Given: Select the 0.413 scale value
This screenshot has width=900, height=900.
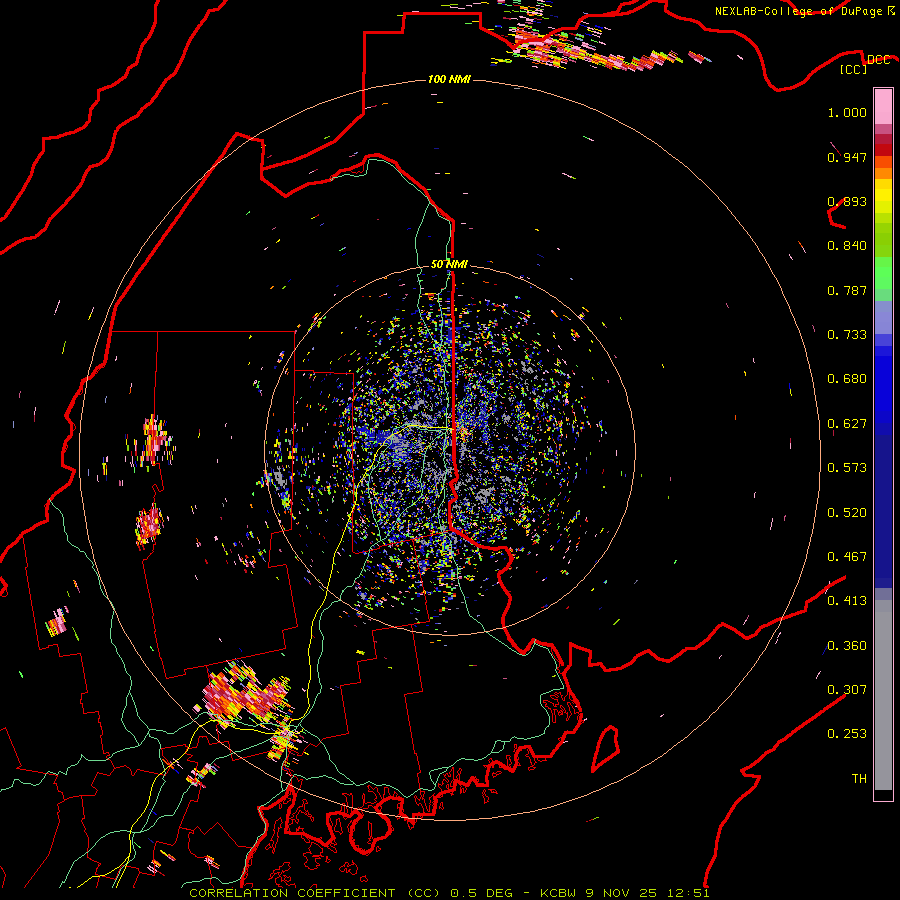Looking at the screenshot, I should (847, 601).
